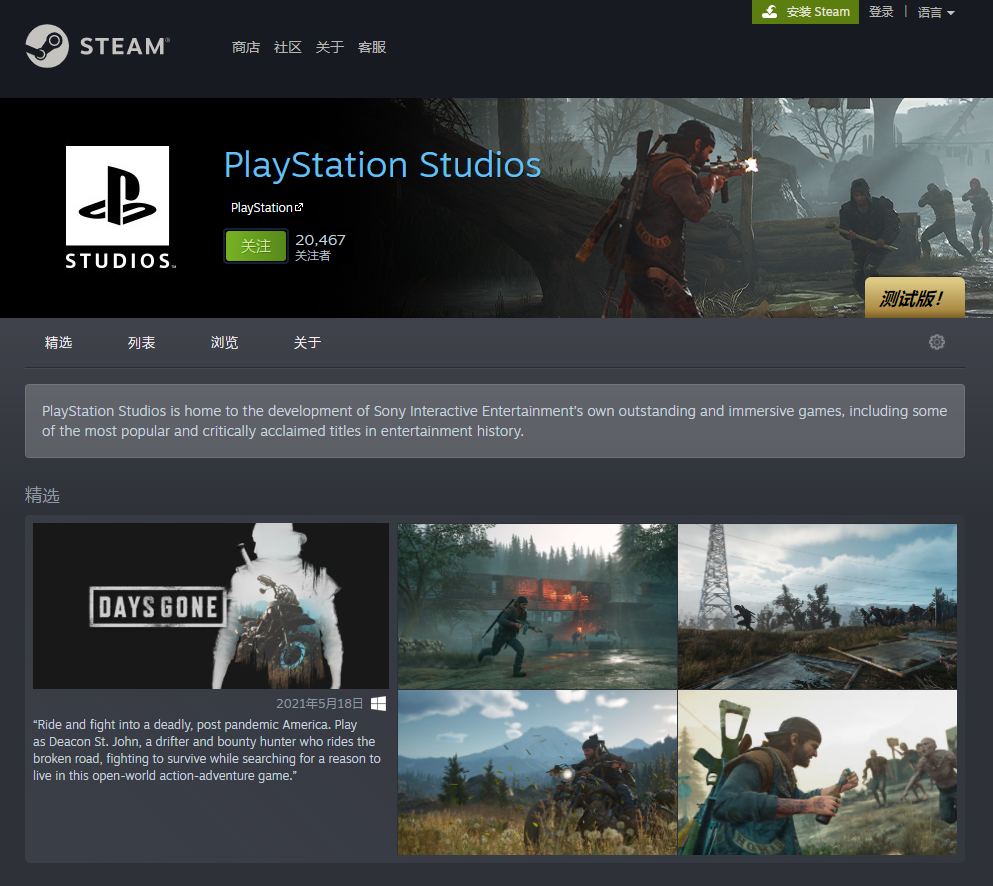Screen dimensions: 993x886
Task: Open the PlayStation external website link
Action: click(267, 208)
